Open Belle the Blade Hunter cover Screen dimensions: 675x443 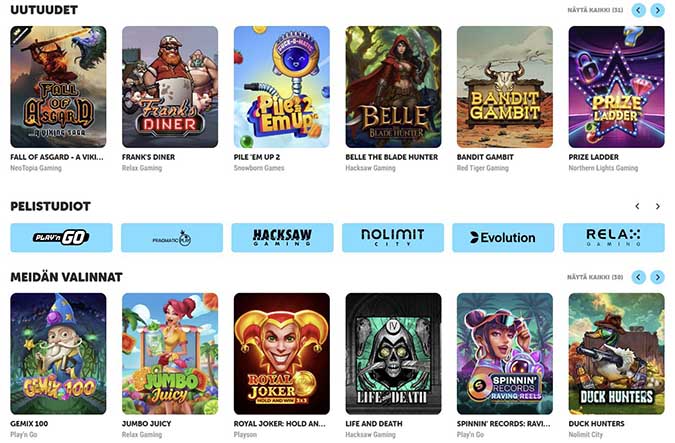point(393,87)
